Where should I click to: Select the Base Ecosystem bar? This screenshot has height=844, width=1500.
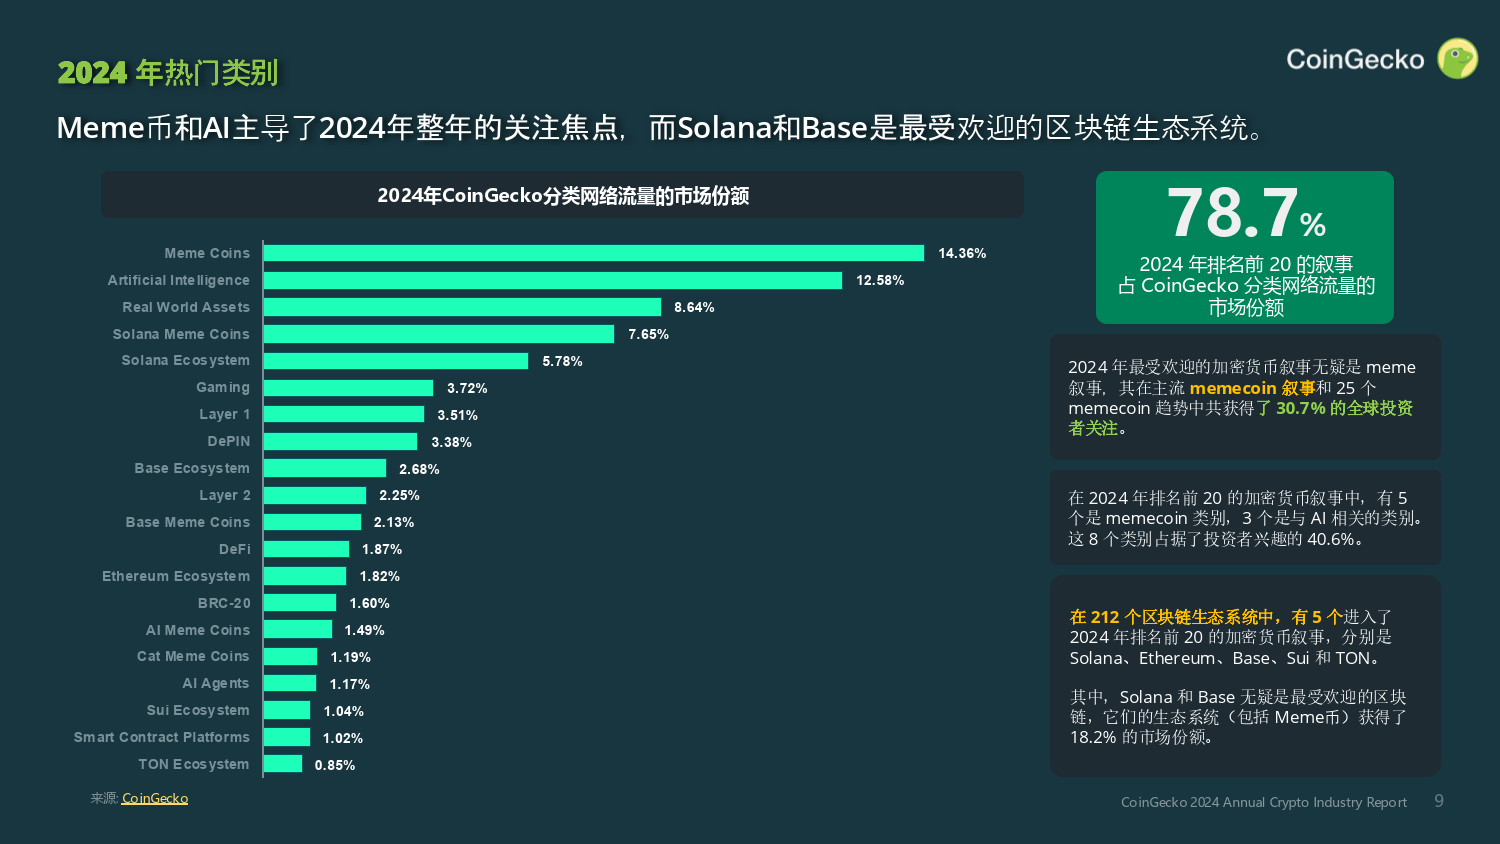coord(325,468)
